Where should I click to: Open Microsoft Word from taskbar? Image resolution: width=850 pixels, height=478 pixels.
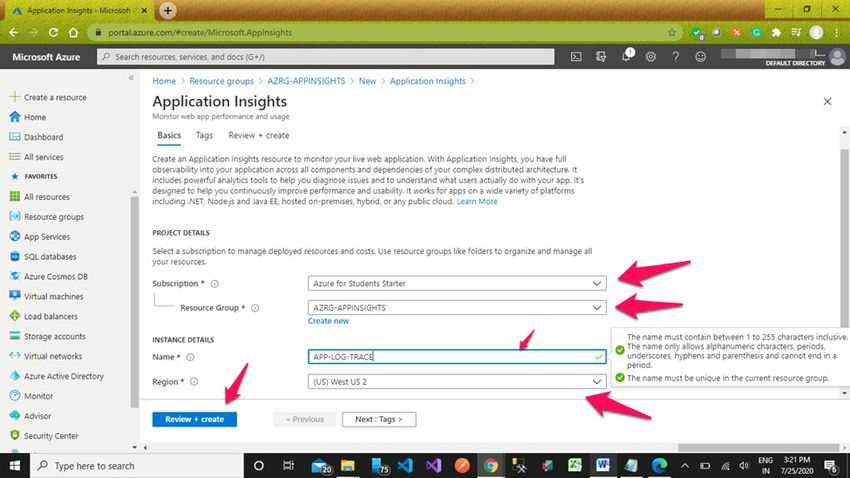pos(603,466)
